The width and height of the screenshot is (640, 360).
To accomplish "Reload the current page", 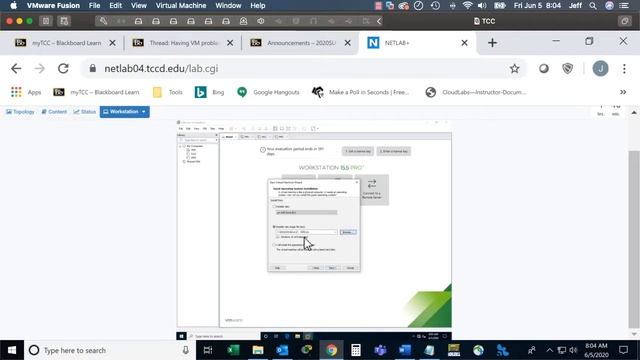I will pyautogui.click(x=63, y=69).
